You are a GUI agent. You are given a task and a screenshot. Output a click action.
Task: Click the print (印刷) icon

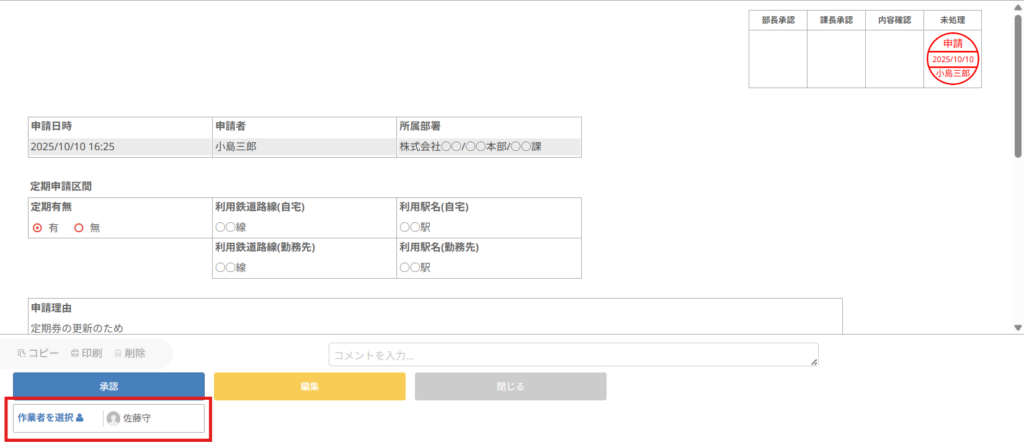tap(75, 353)
